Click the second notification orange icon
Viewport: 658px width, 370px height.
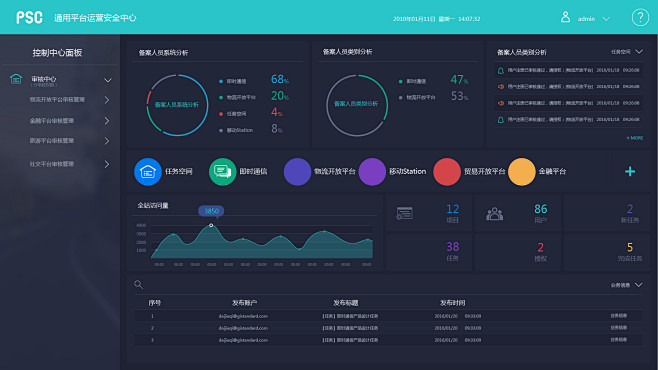(x=501, y=87)
